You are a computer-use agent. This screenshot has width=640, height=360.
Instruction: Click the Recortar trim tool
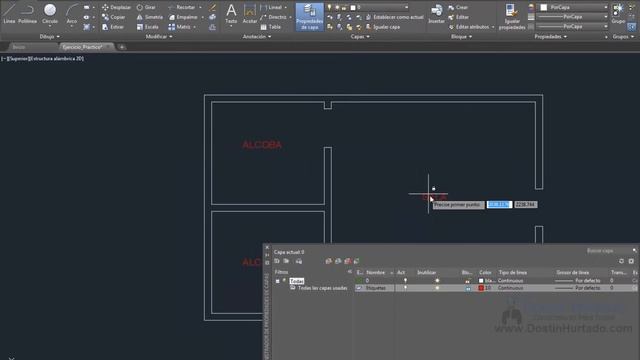click(182, 7)
